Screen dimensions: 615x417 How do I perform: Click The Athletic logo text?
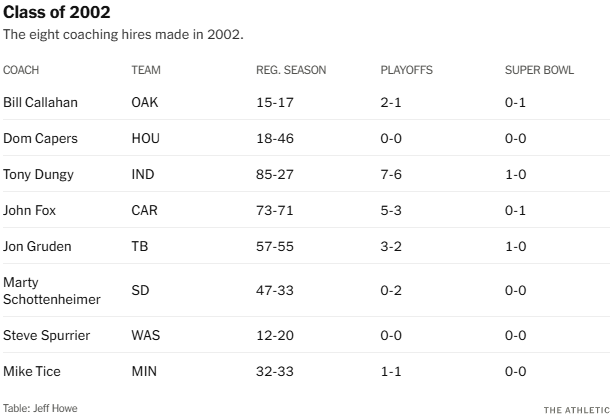coord(576,410)
